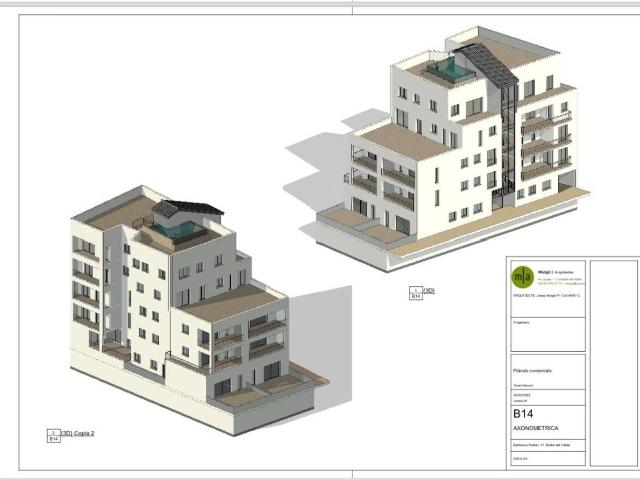Click the address line near title block bottom

(x=541, y=445)
